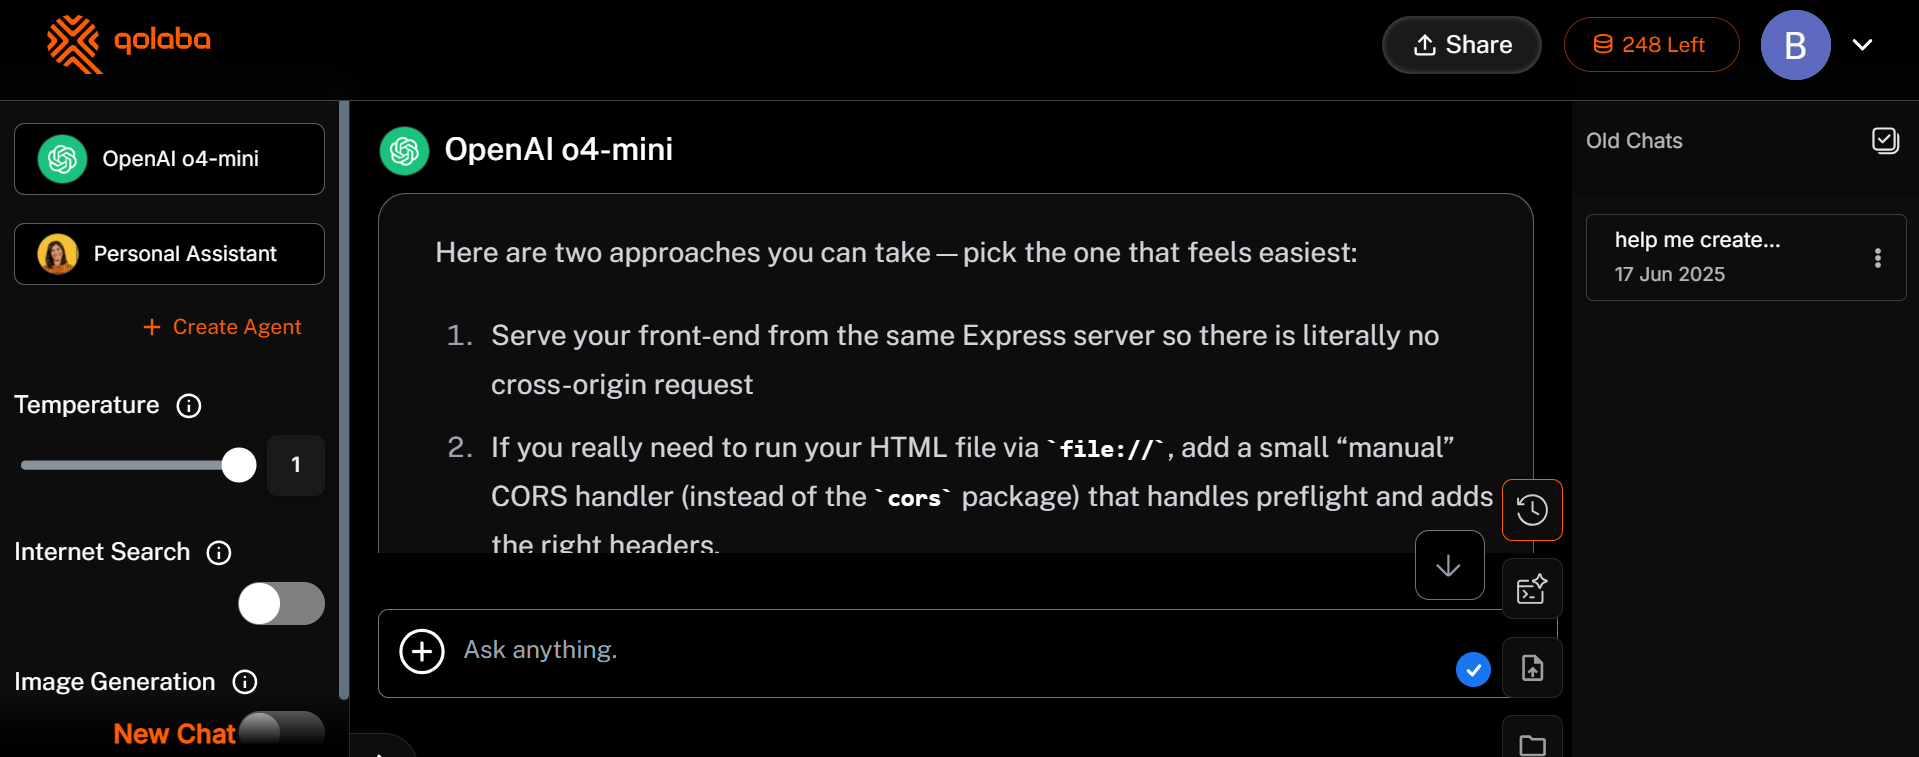Click the plus attachment icon in input
1919x757 pixels.
click(422, 652)
